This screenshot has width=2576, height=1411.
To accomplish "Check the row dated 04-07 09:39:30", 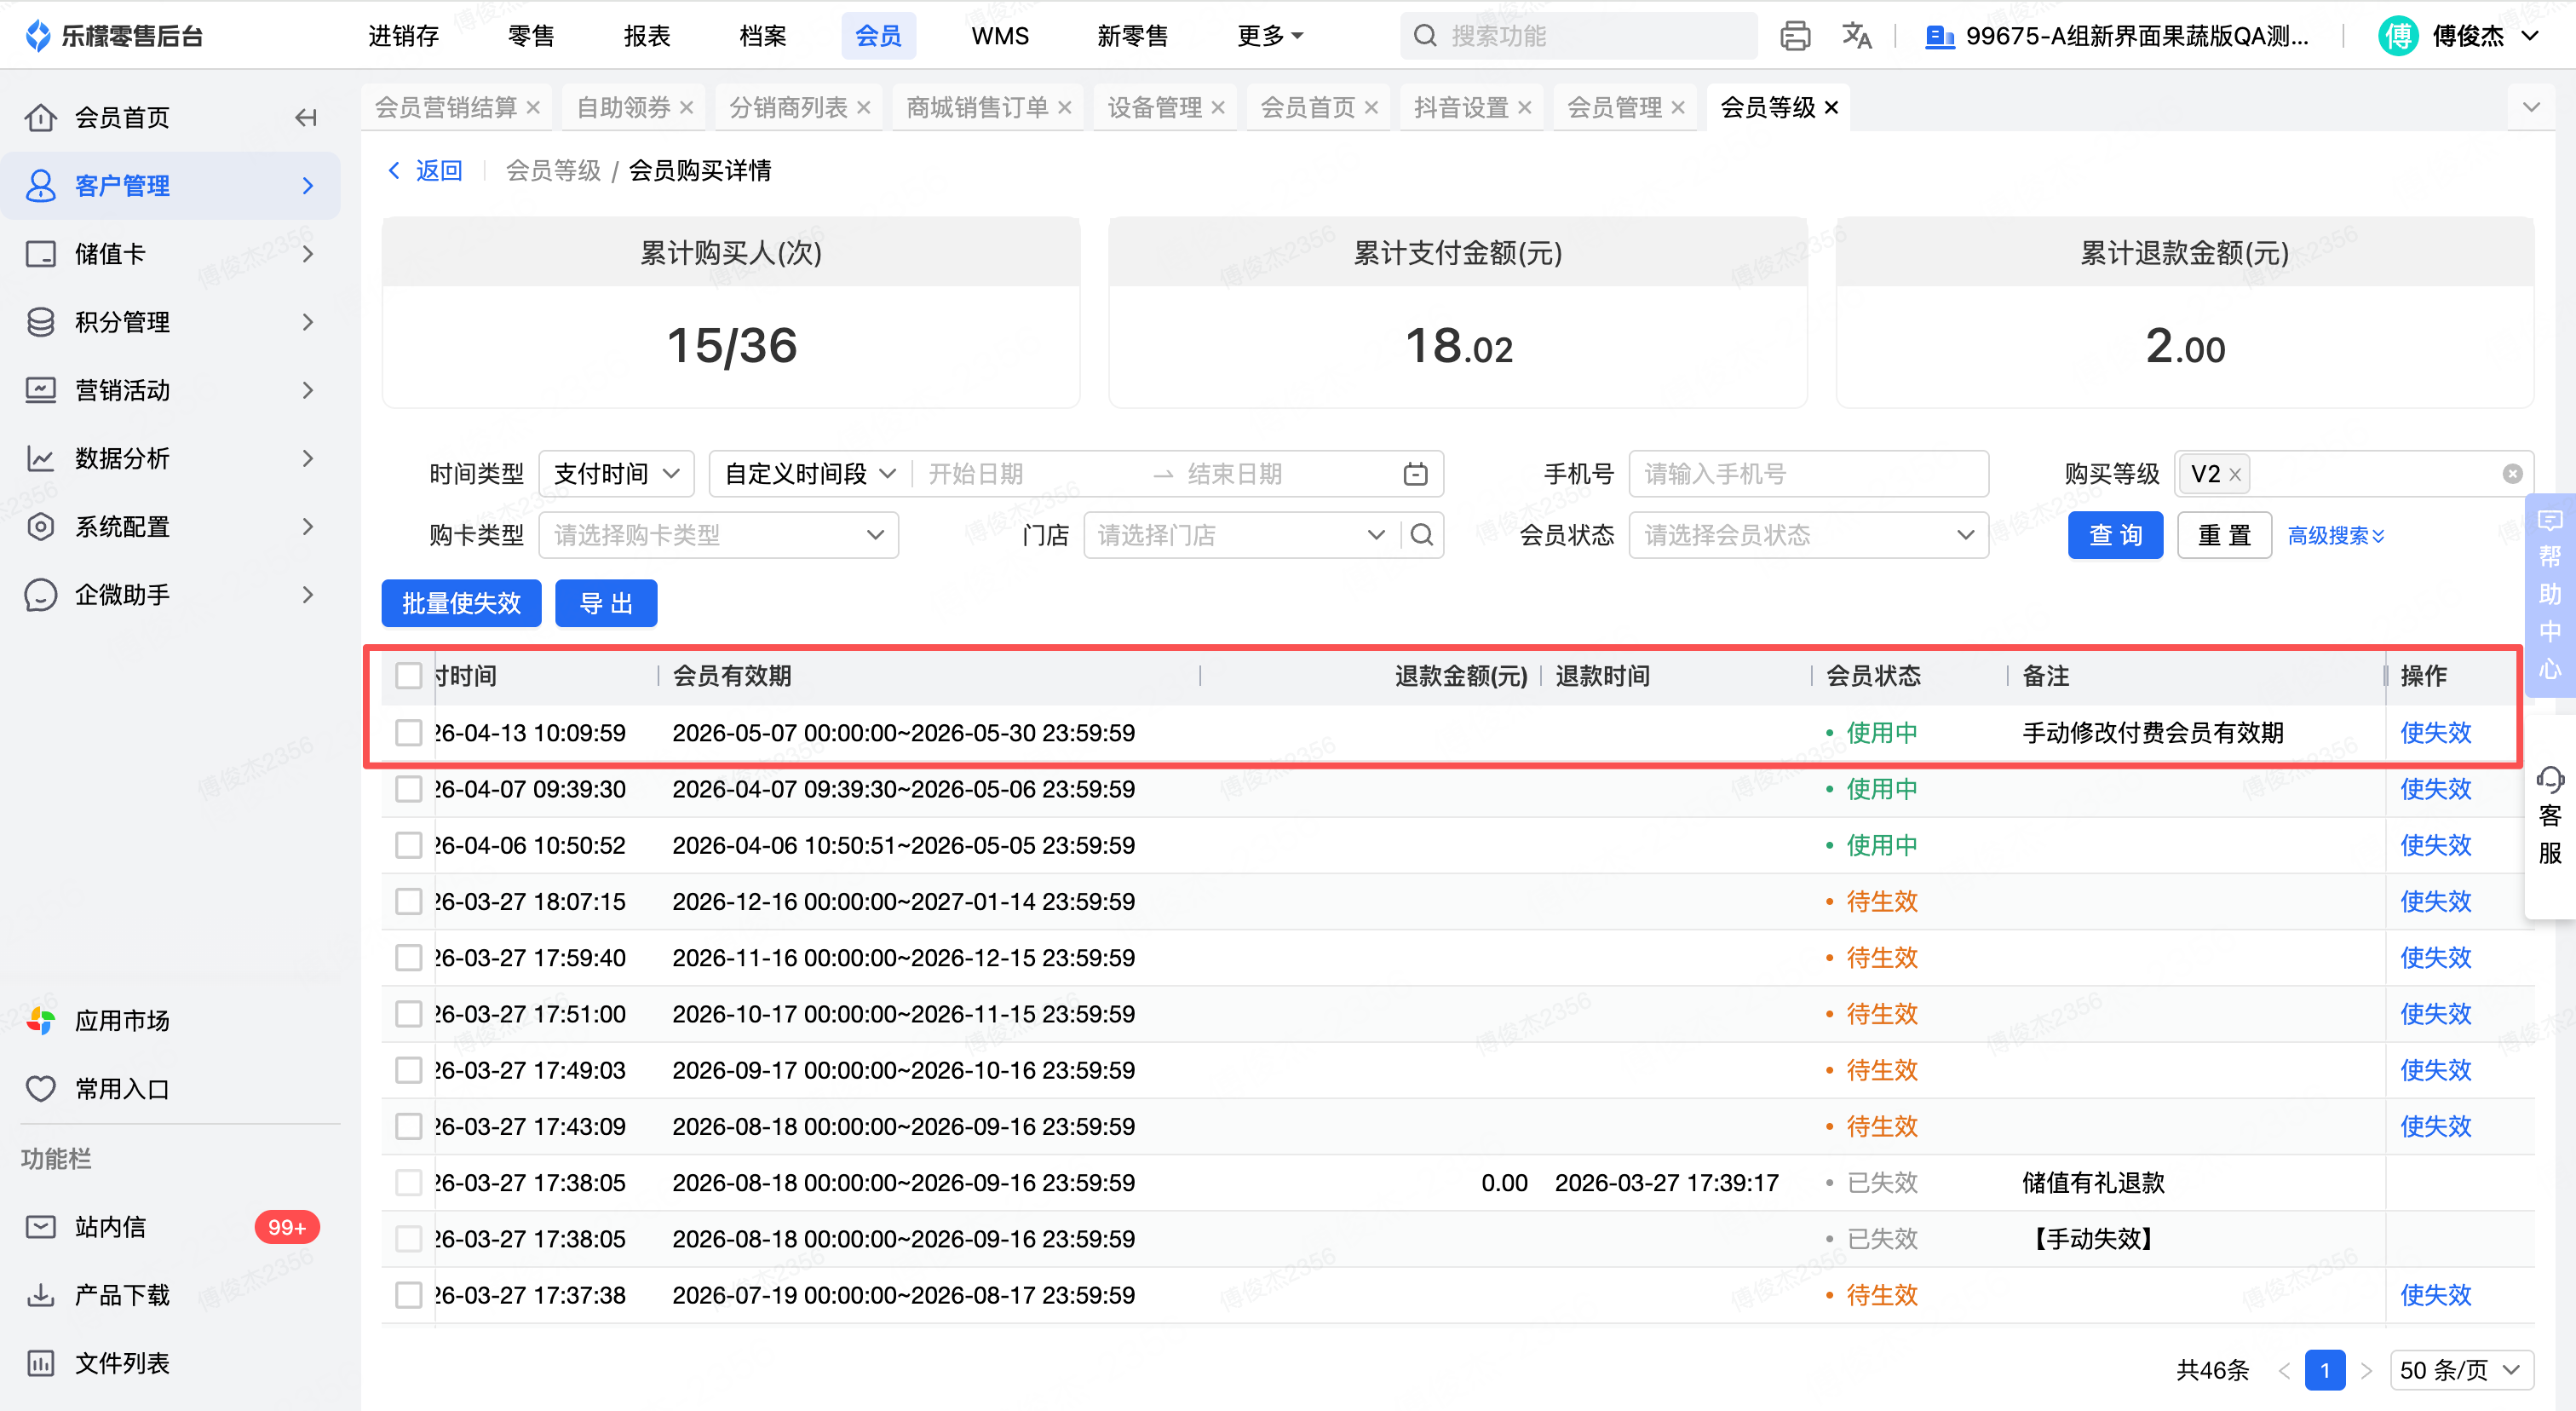I will point(408,789).
